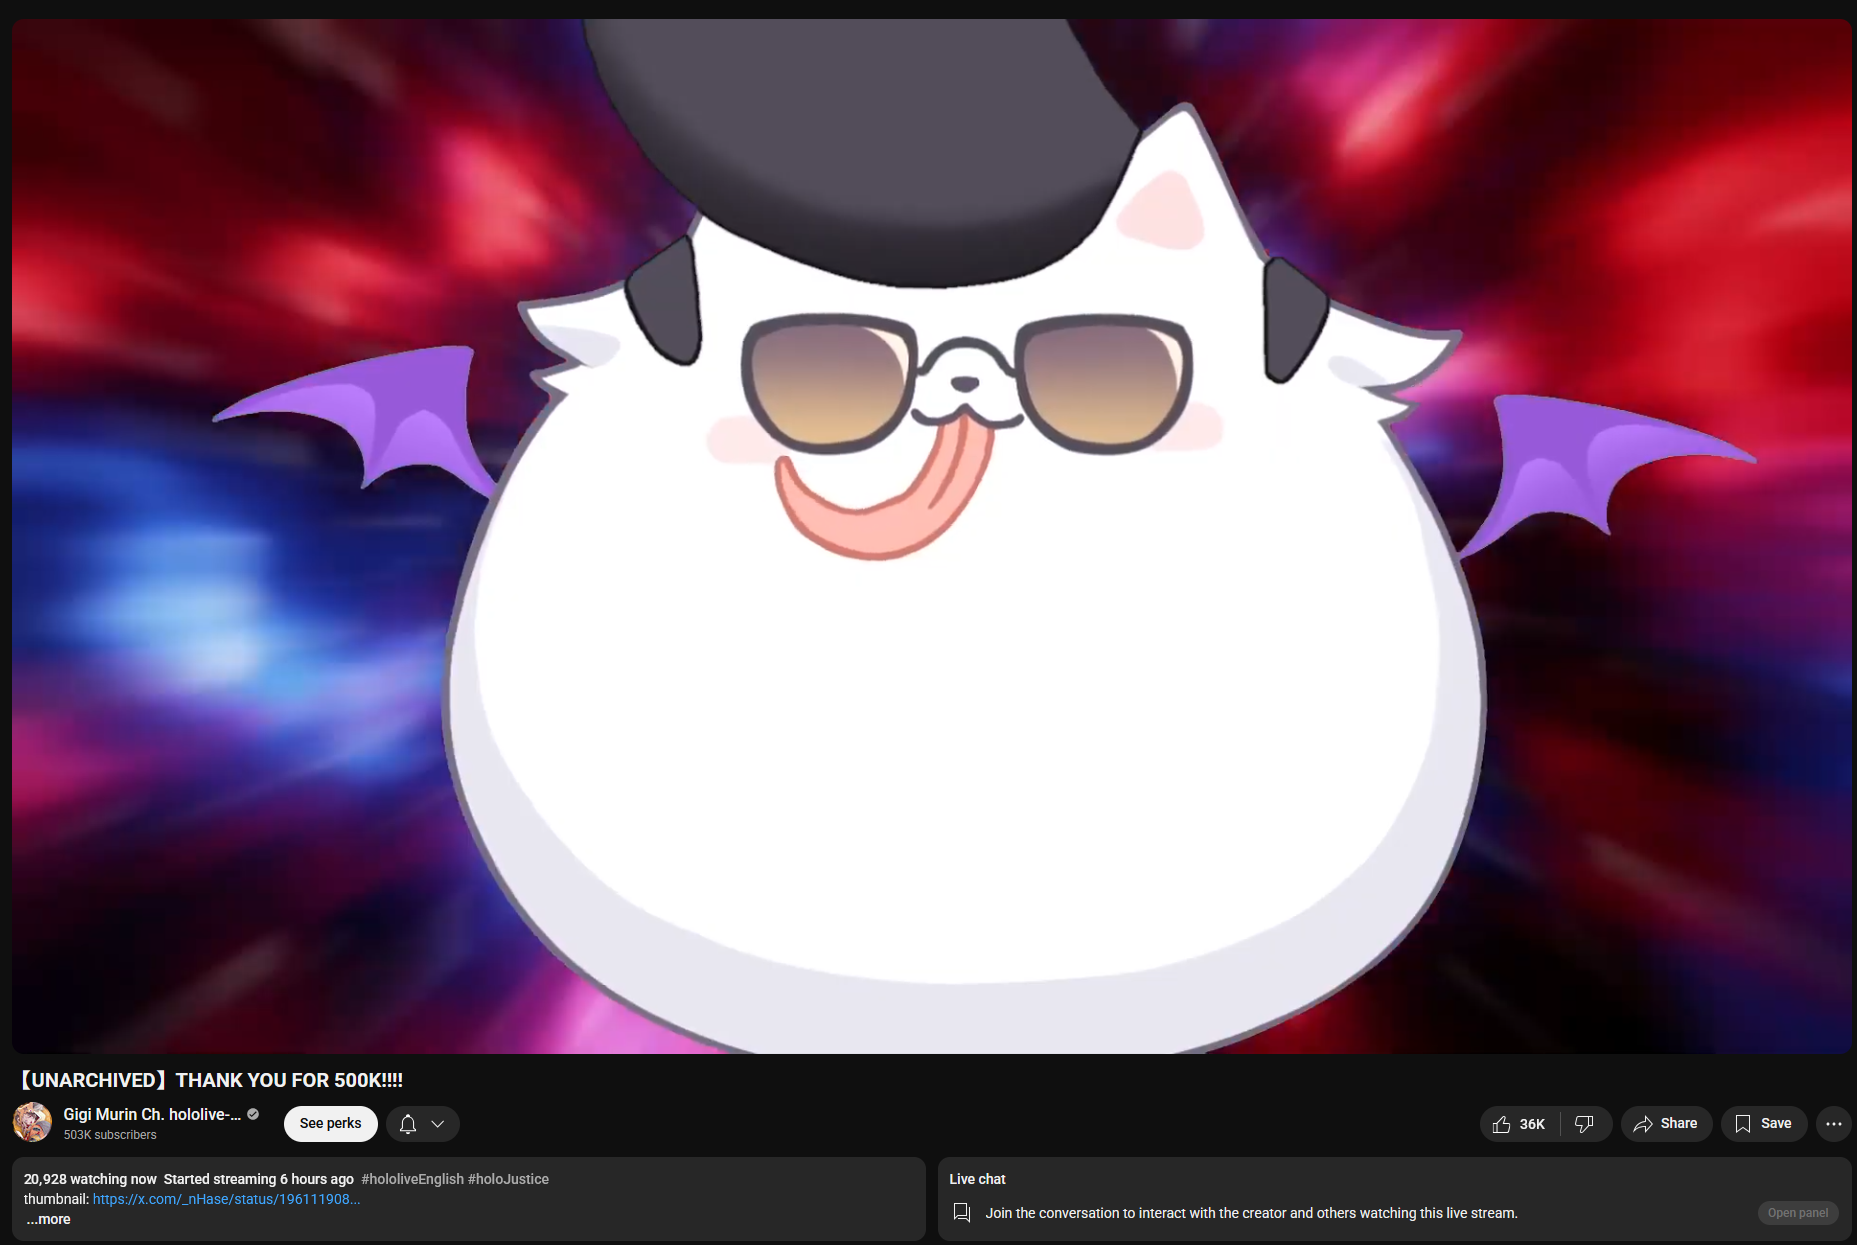The width and height of the screenshot is (1857, 1245).
Task: Click 'Started streaming 6 hours ago' text
Action: (x=259, y=1179)
